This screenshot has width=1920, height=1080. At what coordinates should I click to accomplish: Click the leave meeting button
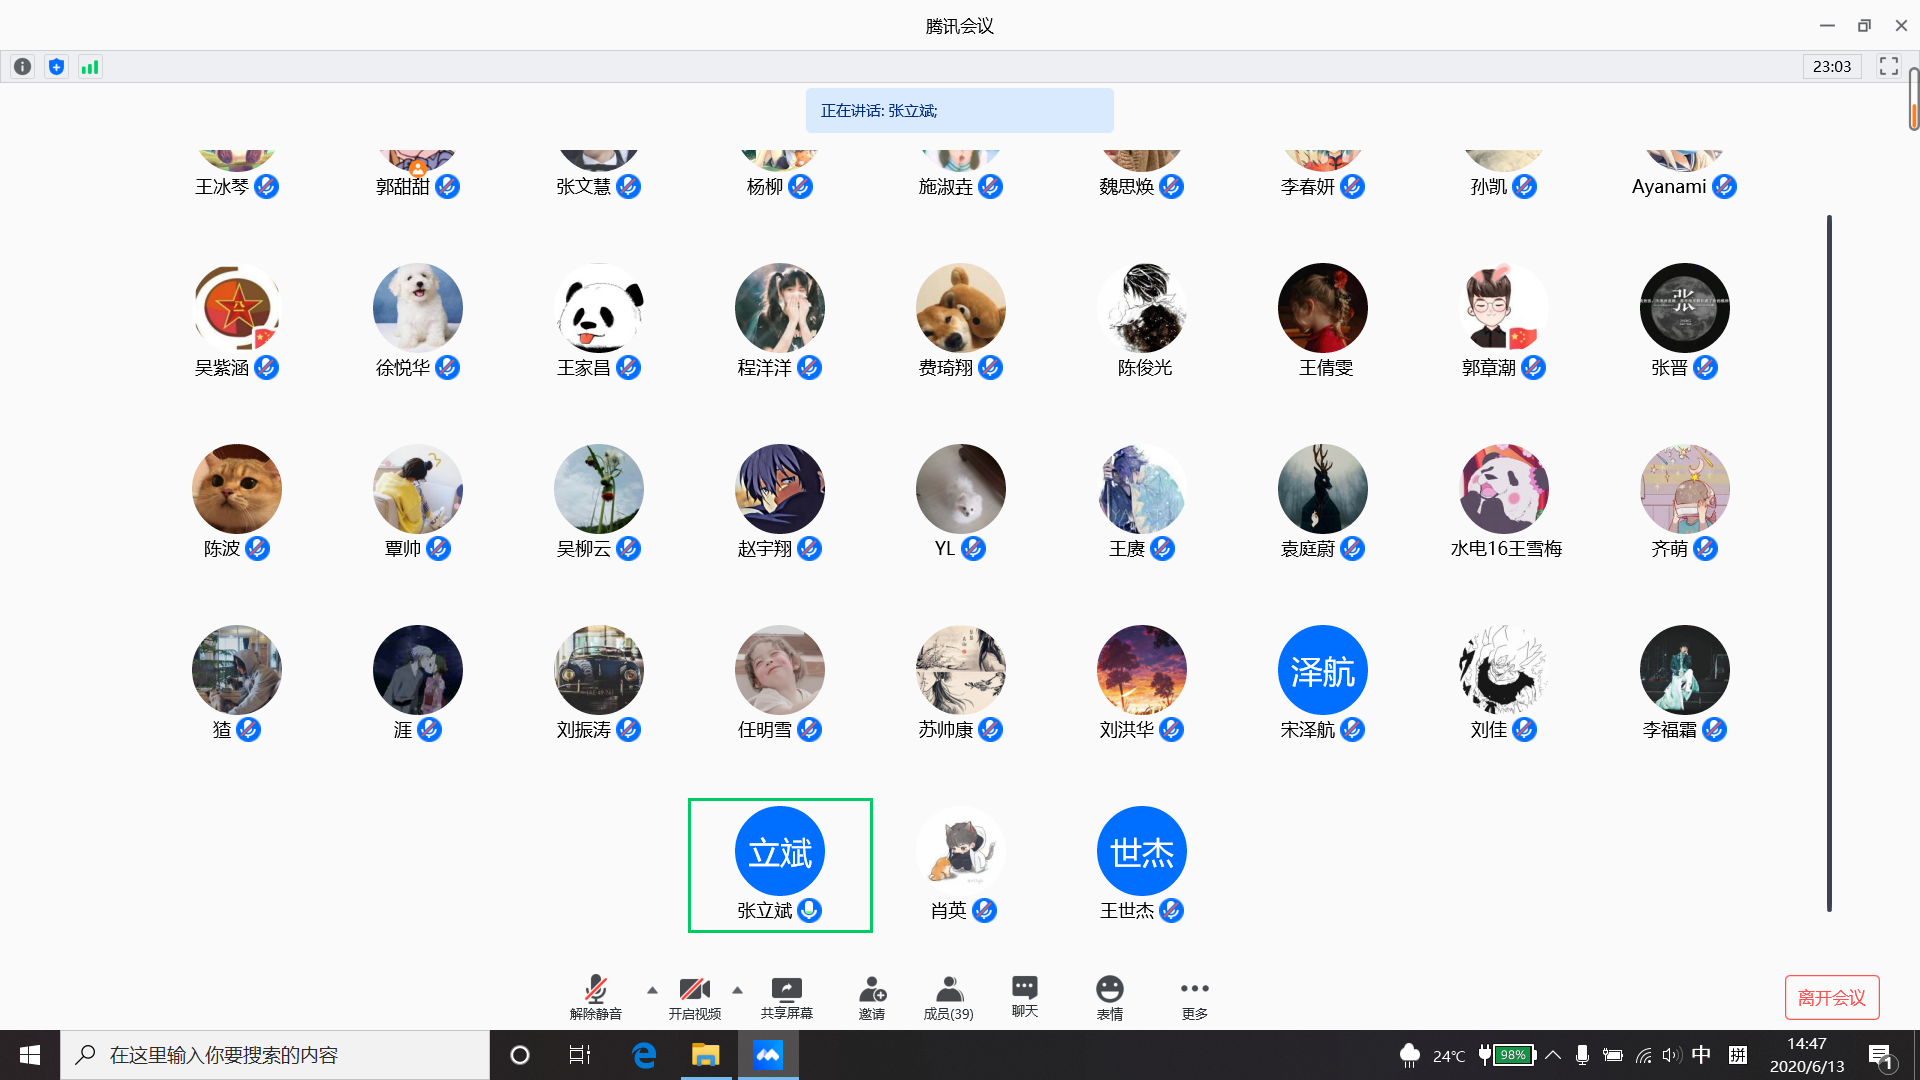pyautogui.click(x=1831, y=997)
